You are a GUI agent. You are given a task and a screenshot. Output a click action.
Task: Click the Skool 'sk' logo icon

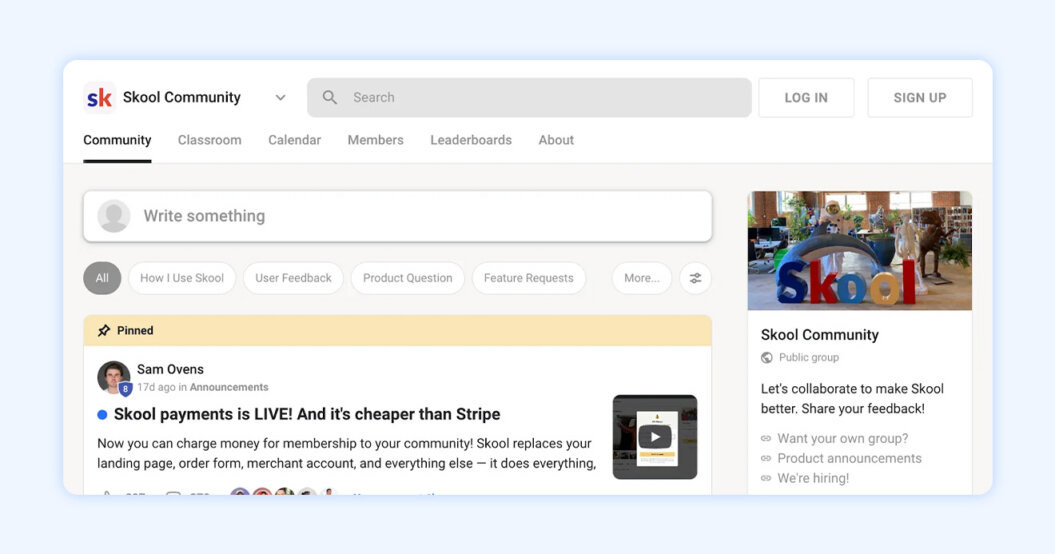[x=100, y=98]
